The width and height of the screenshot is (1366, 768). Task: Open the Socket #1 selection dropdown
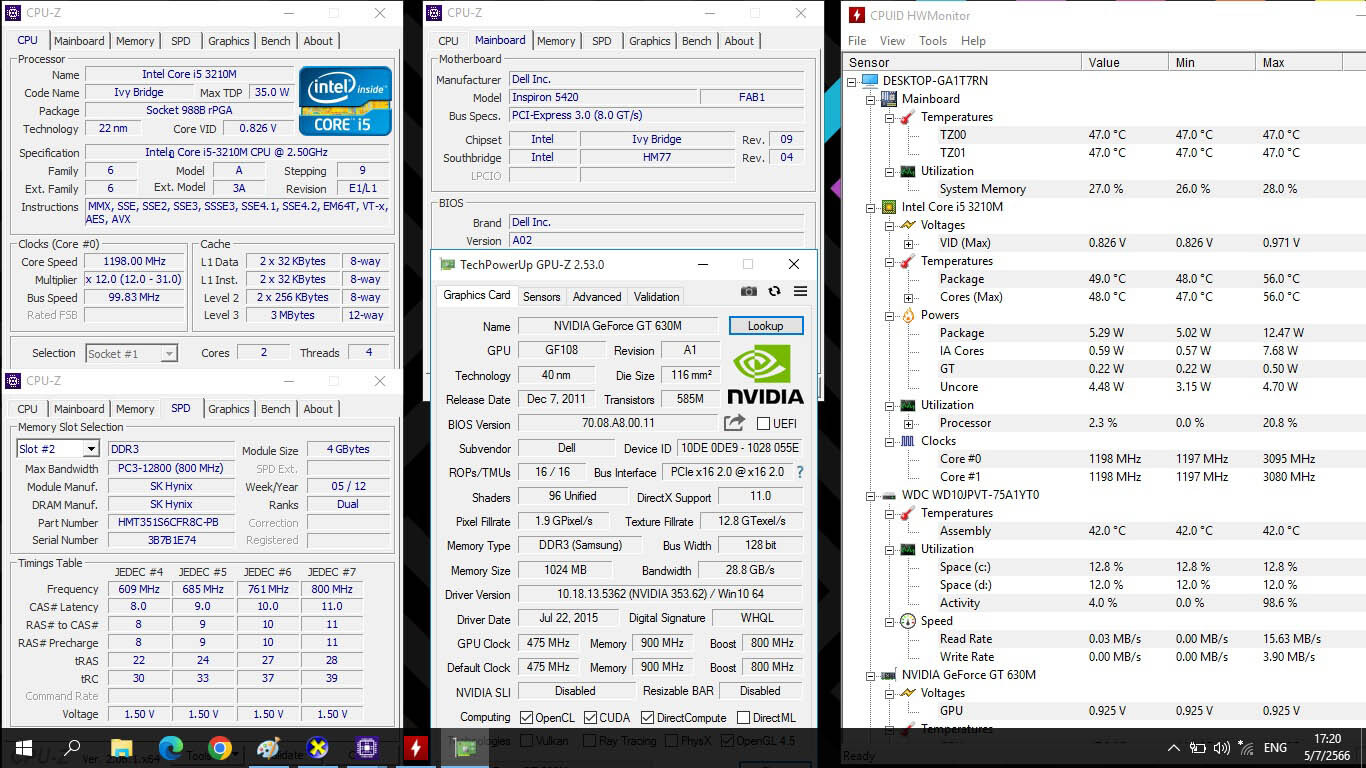[169, 353]
